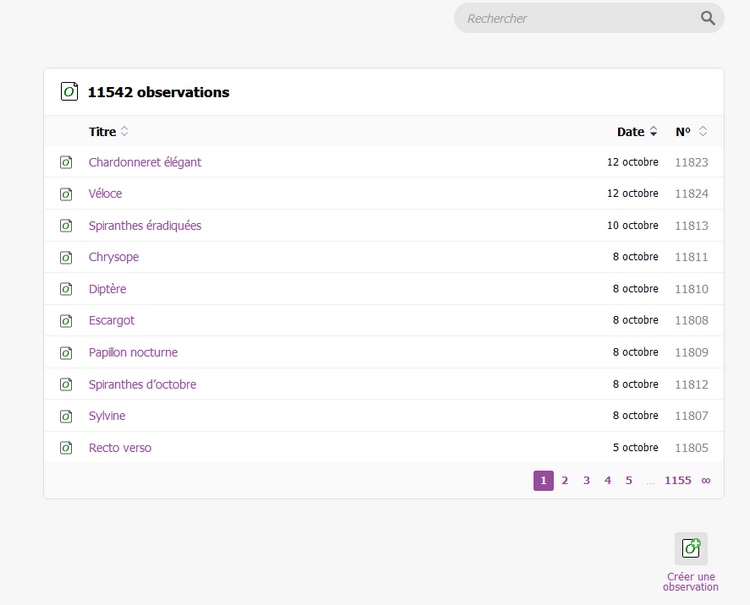Image resolution: width=750 pixels, height=605 pixels.
Task: Sort the list by N° column
Action: point(690,132)
